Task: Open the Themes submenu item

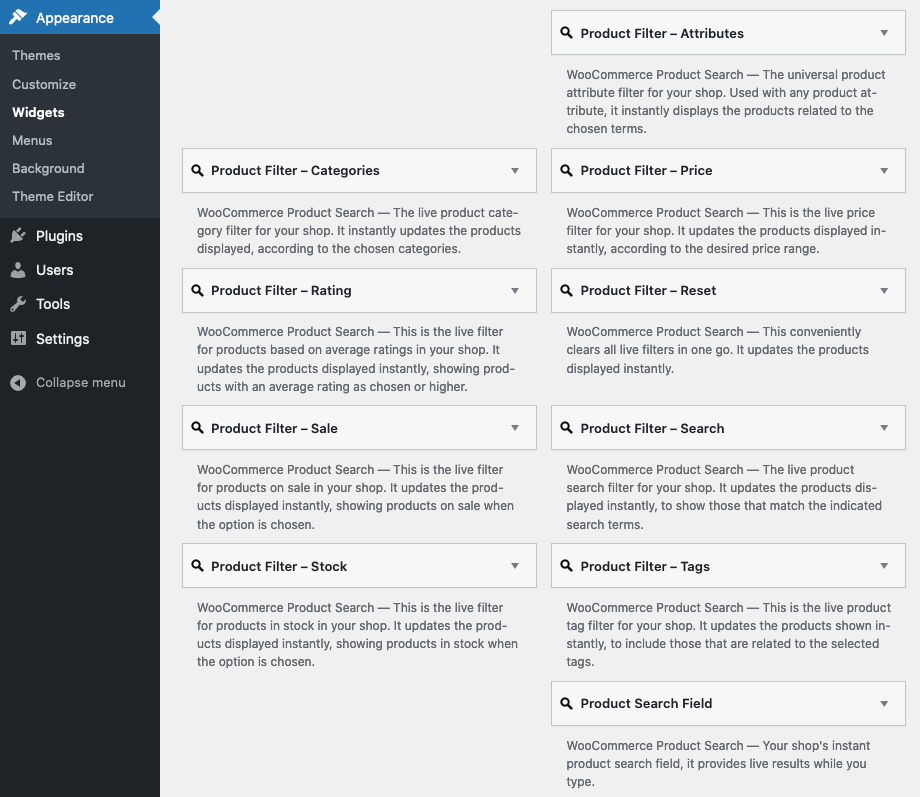Action: (x=36, y=56)
